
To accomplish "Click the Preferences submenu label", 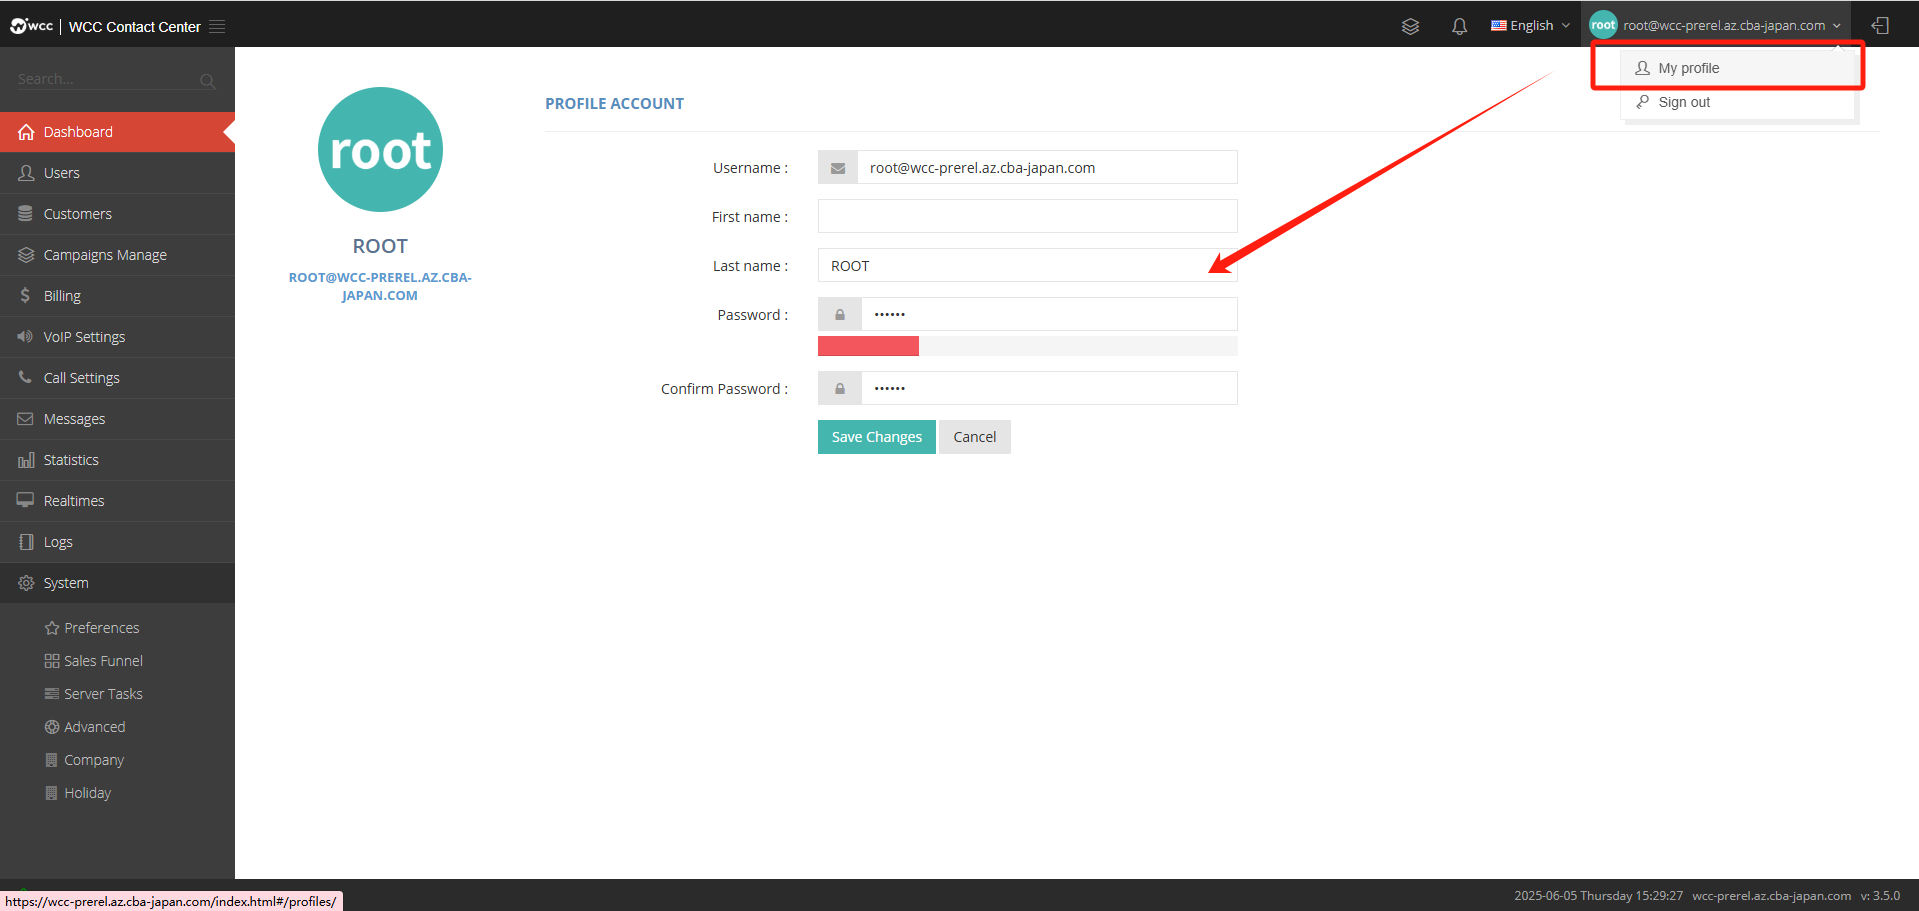I will [102, 628].
